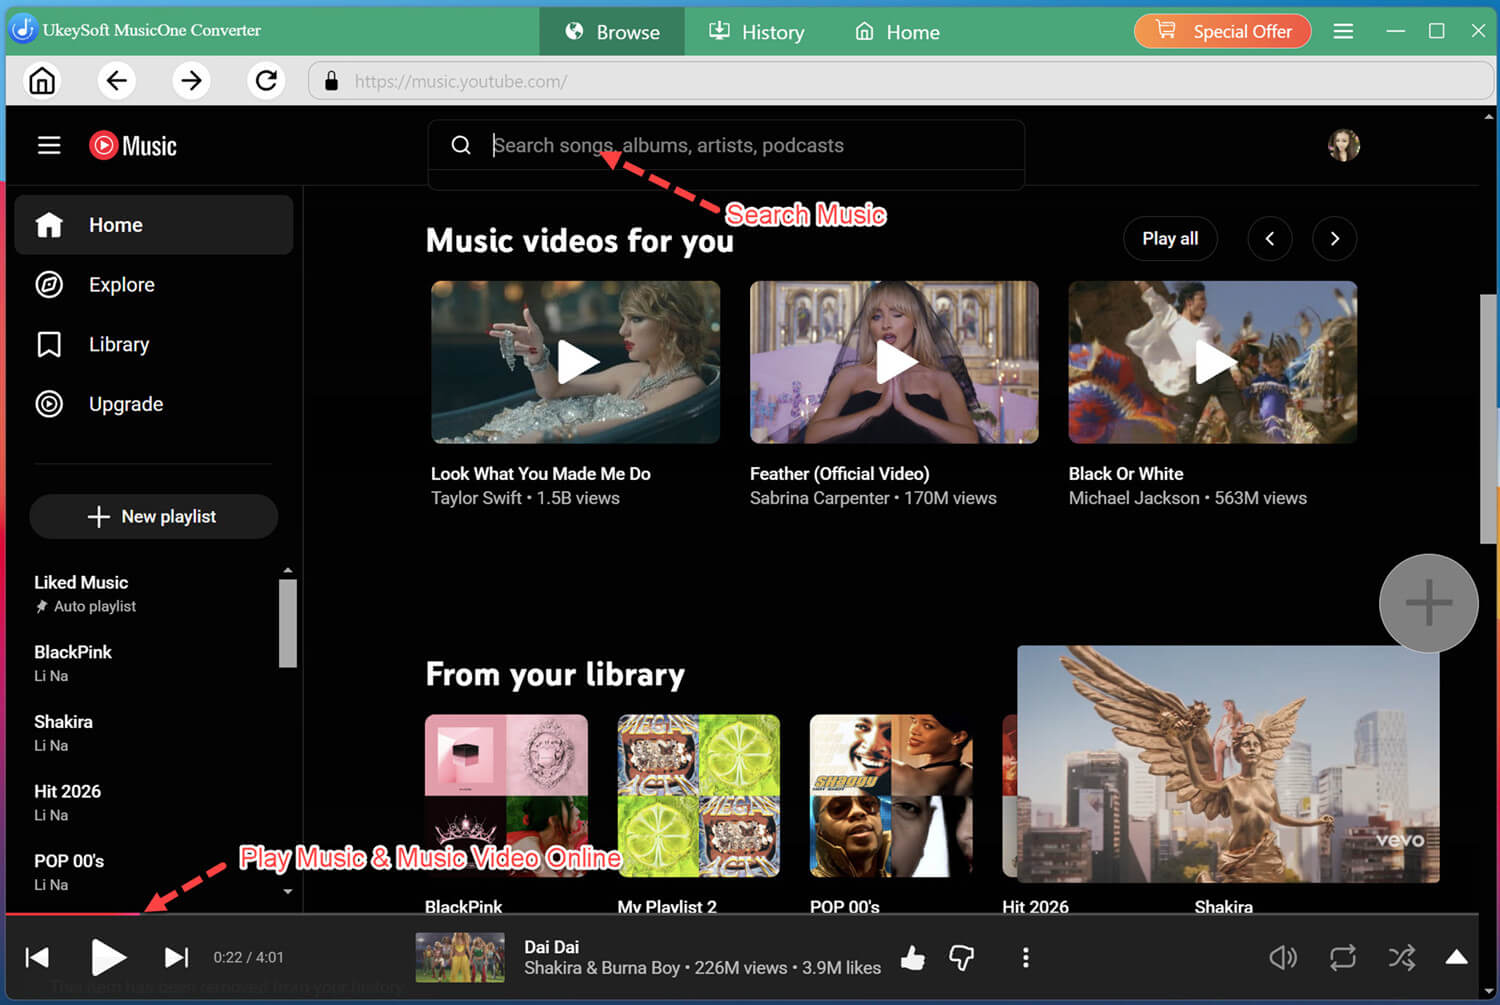Toggle YouTube Music sidebar guide menu
The image size is (1500, 1005).
49,146
